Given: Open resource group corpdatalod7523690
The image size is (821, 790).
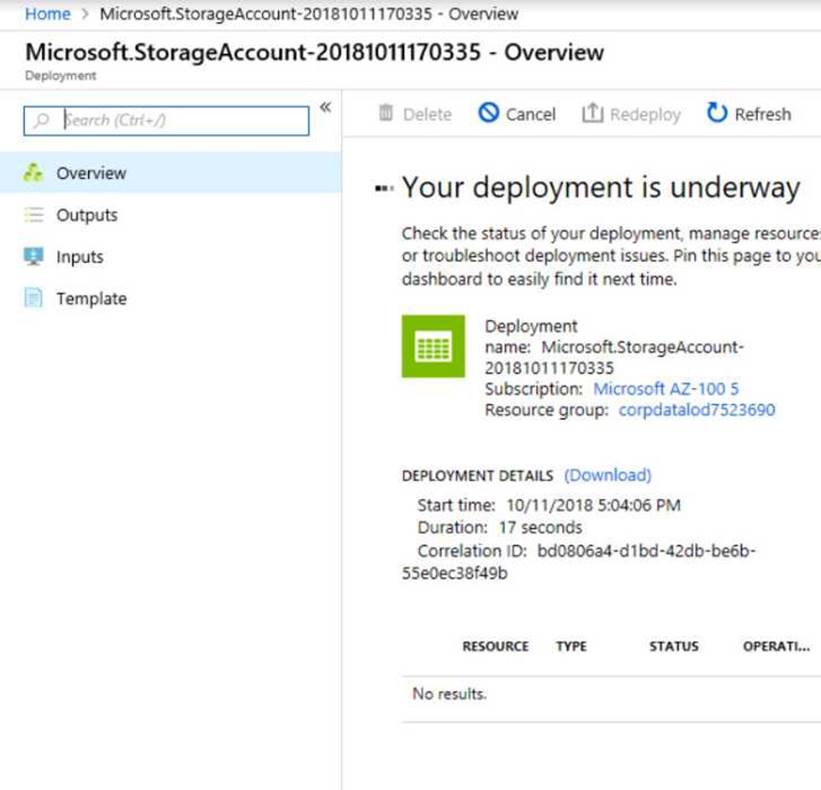Looking at the screenshot, I should (x=696, y=410).
